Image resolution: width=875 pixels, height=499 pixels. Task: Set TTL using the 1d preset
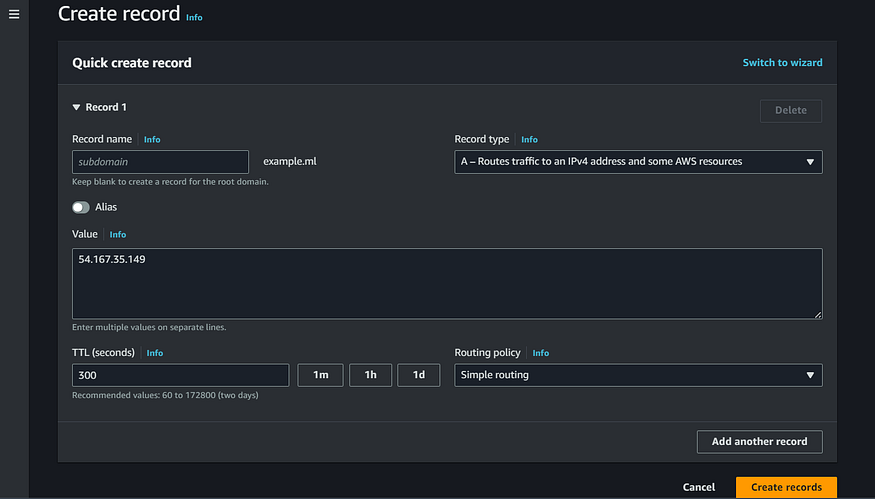(x=419, y=375)
